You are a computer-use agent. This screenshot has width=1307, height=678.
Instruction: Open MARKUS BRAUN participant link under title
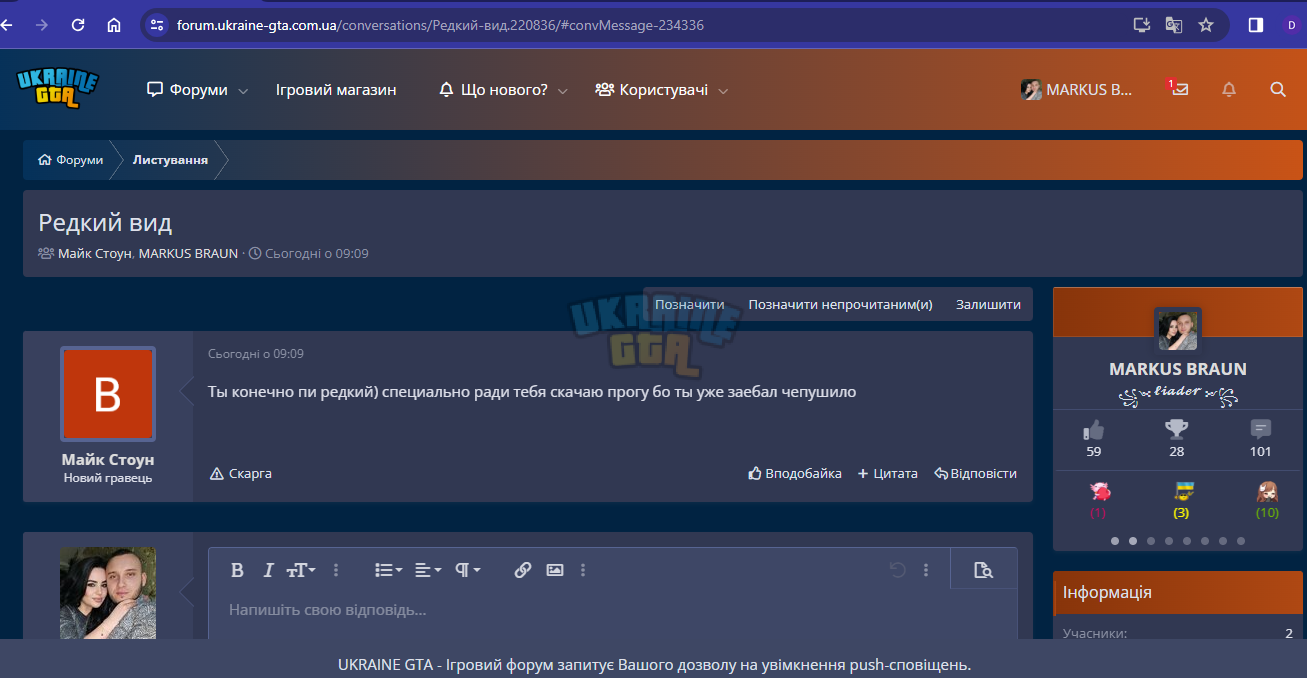click(188, 254)
